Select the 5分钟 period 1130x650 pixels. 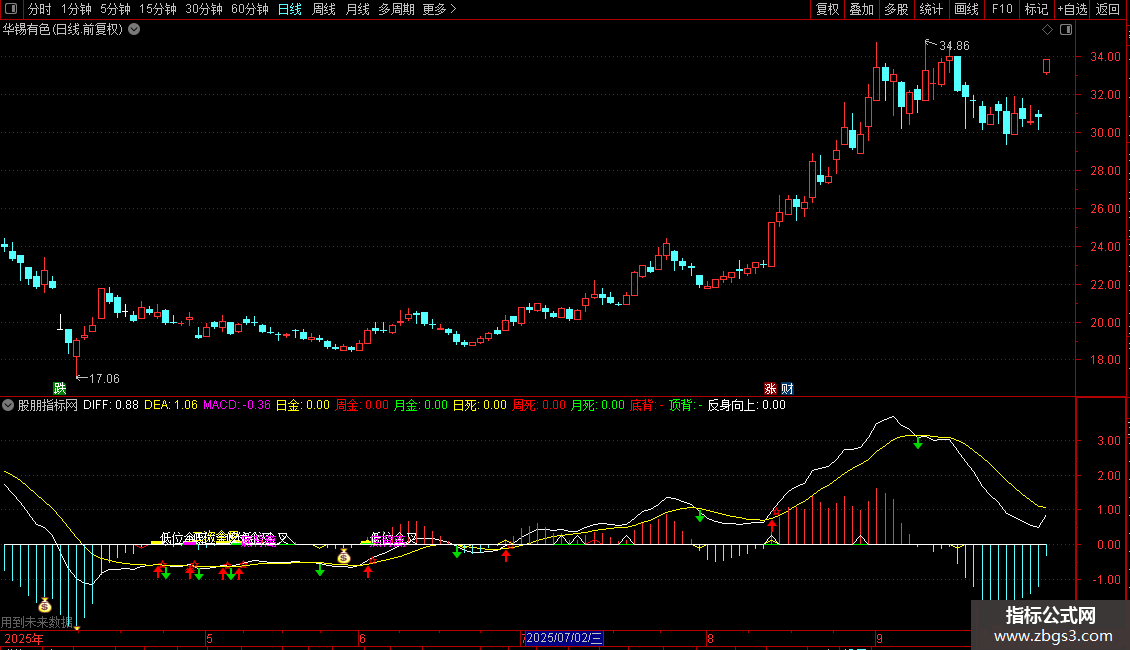(115, 9)
